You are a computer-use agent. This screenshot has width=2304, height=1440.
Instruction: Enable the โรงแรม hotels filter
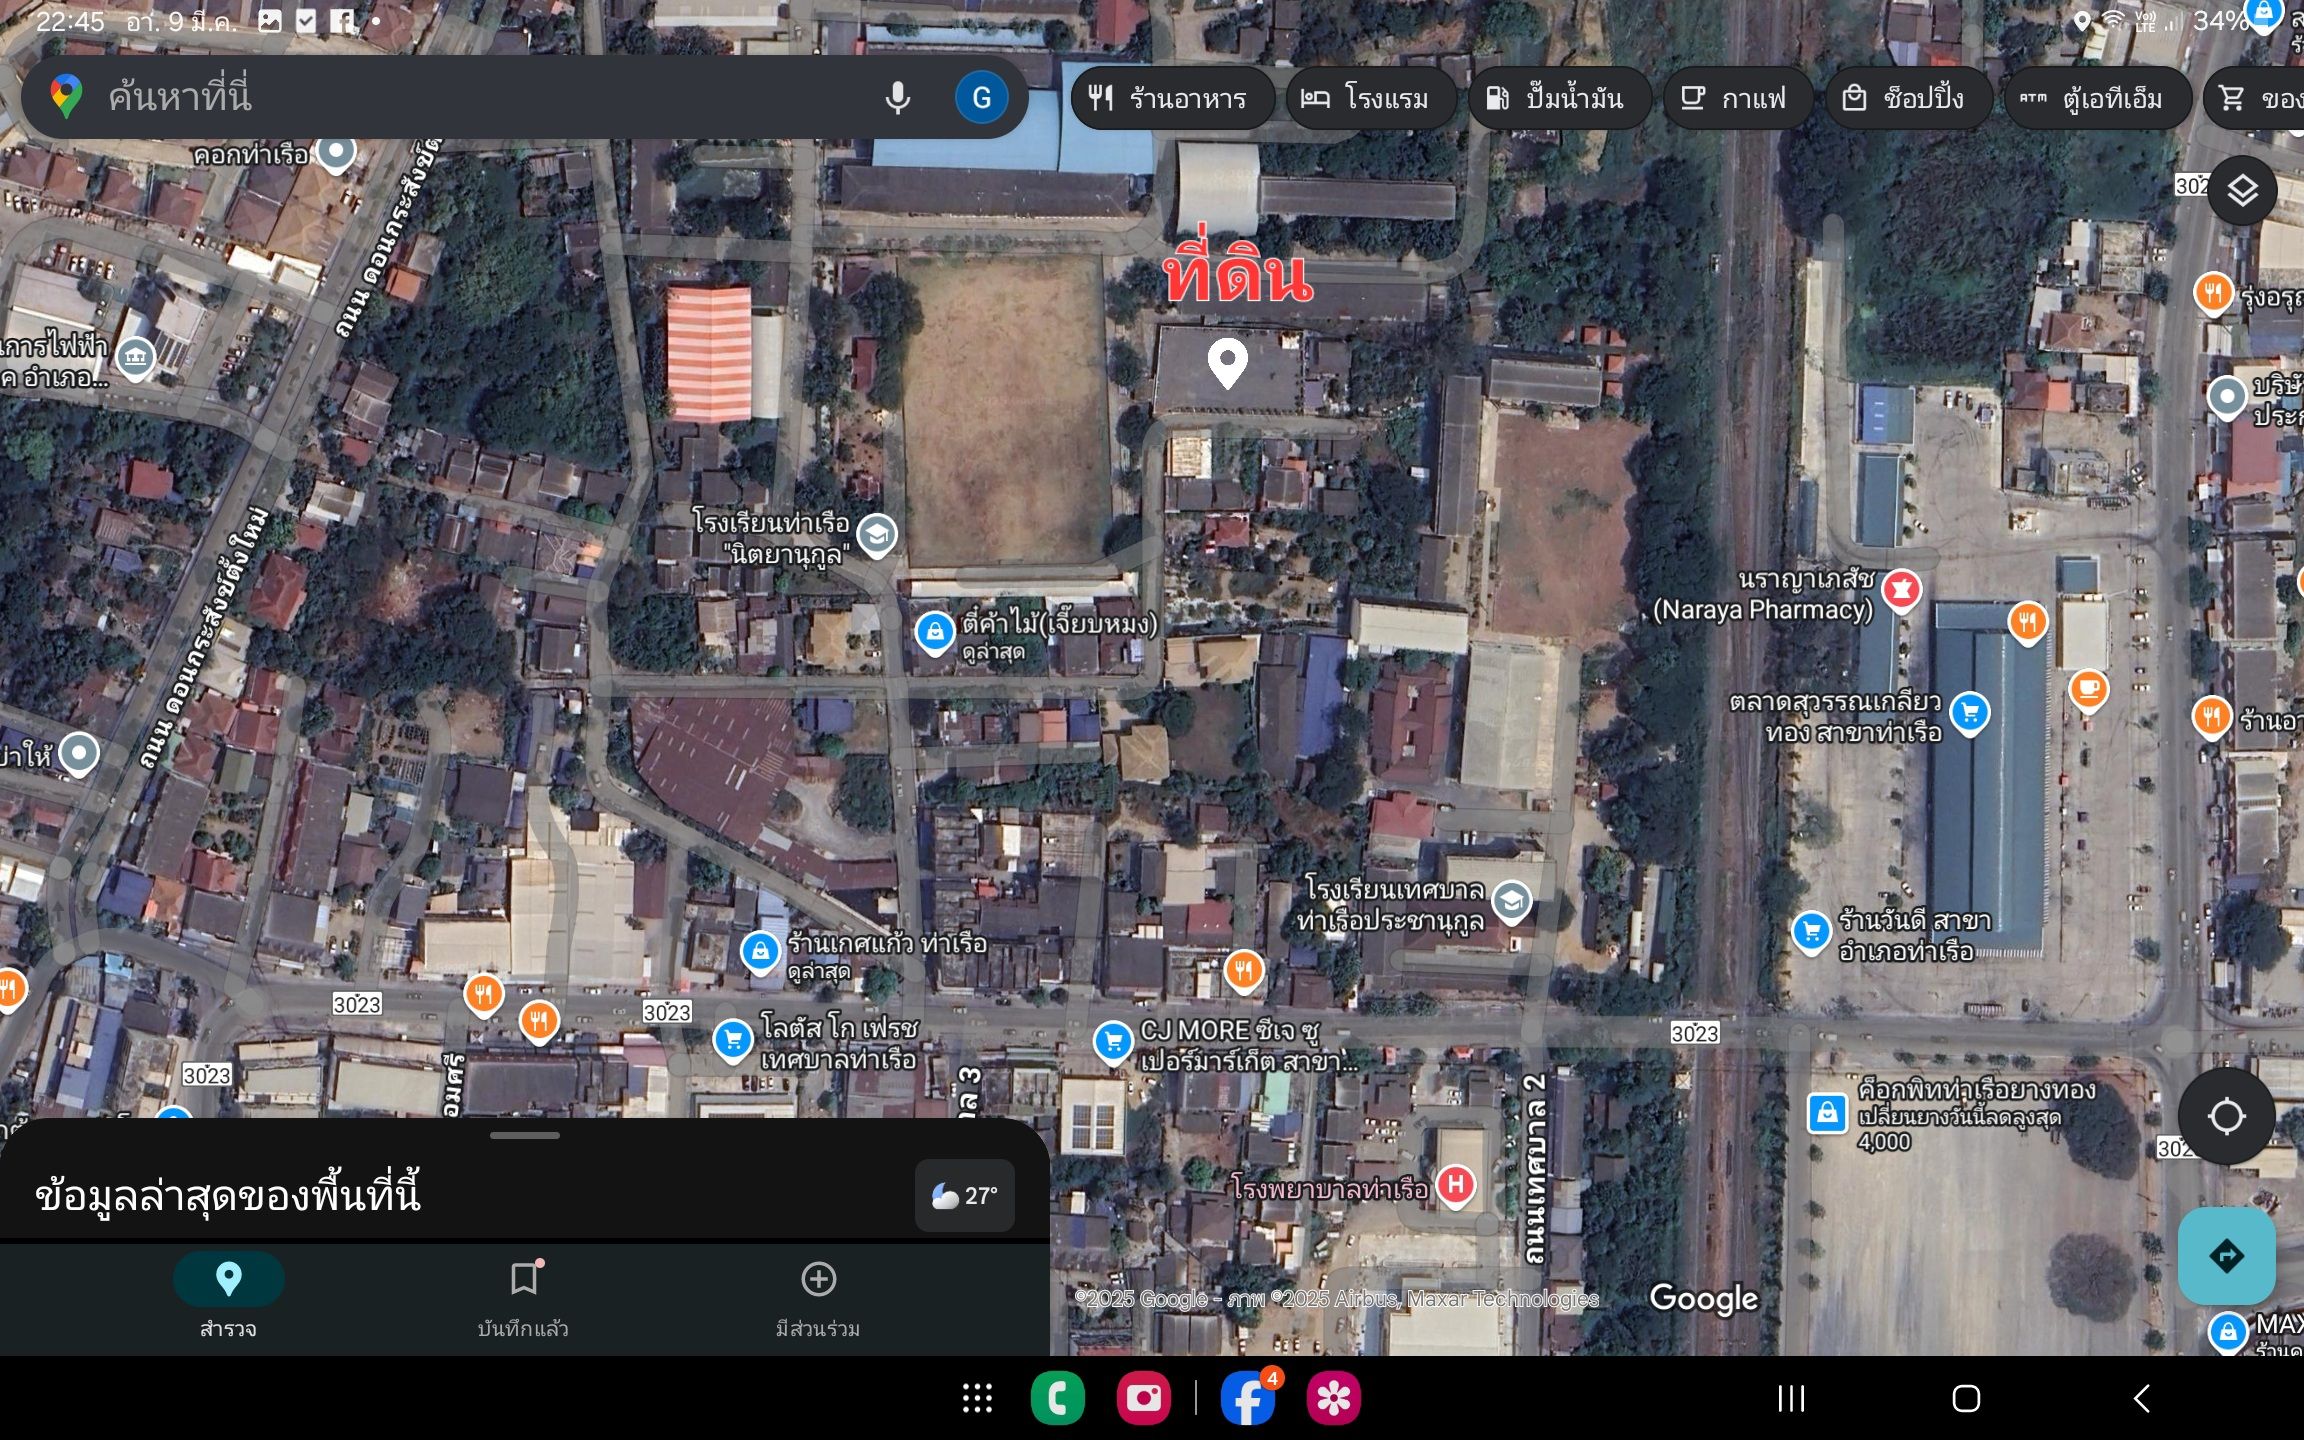1370,97
